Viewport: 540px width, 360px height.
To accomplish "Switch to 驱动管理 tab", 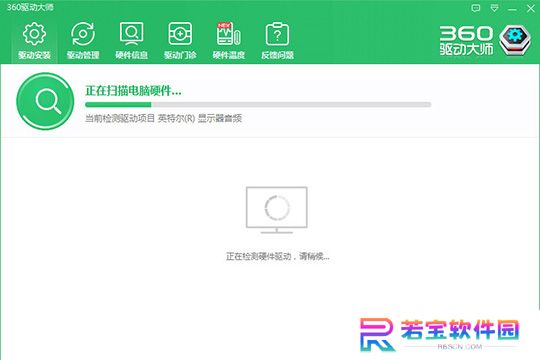I will [x=83, y=41].
